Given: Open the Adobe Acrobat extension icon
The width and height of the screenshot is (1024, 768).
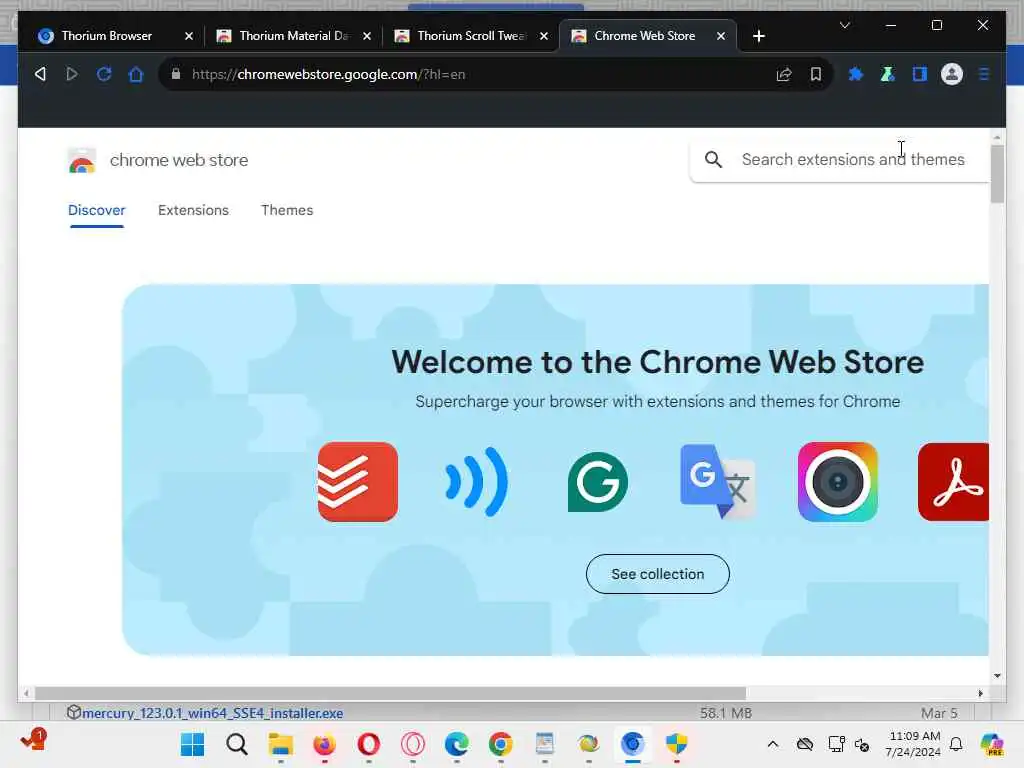Looking at the screenshot, I should pyautogui.click(x=953, y=482).
